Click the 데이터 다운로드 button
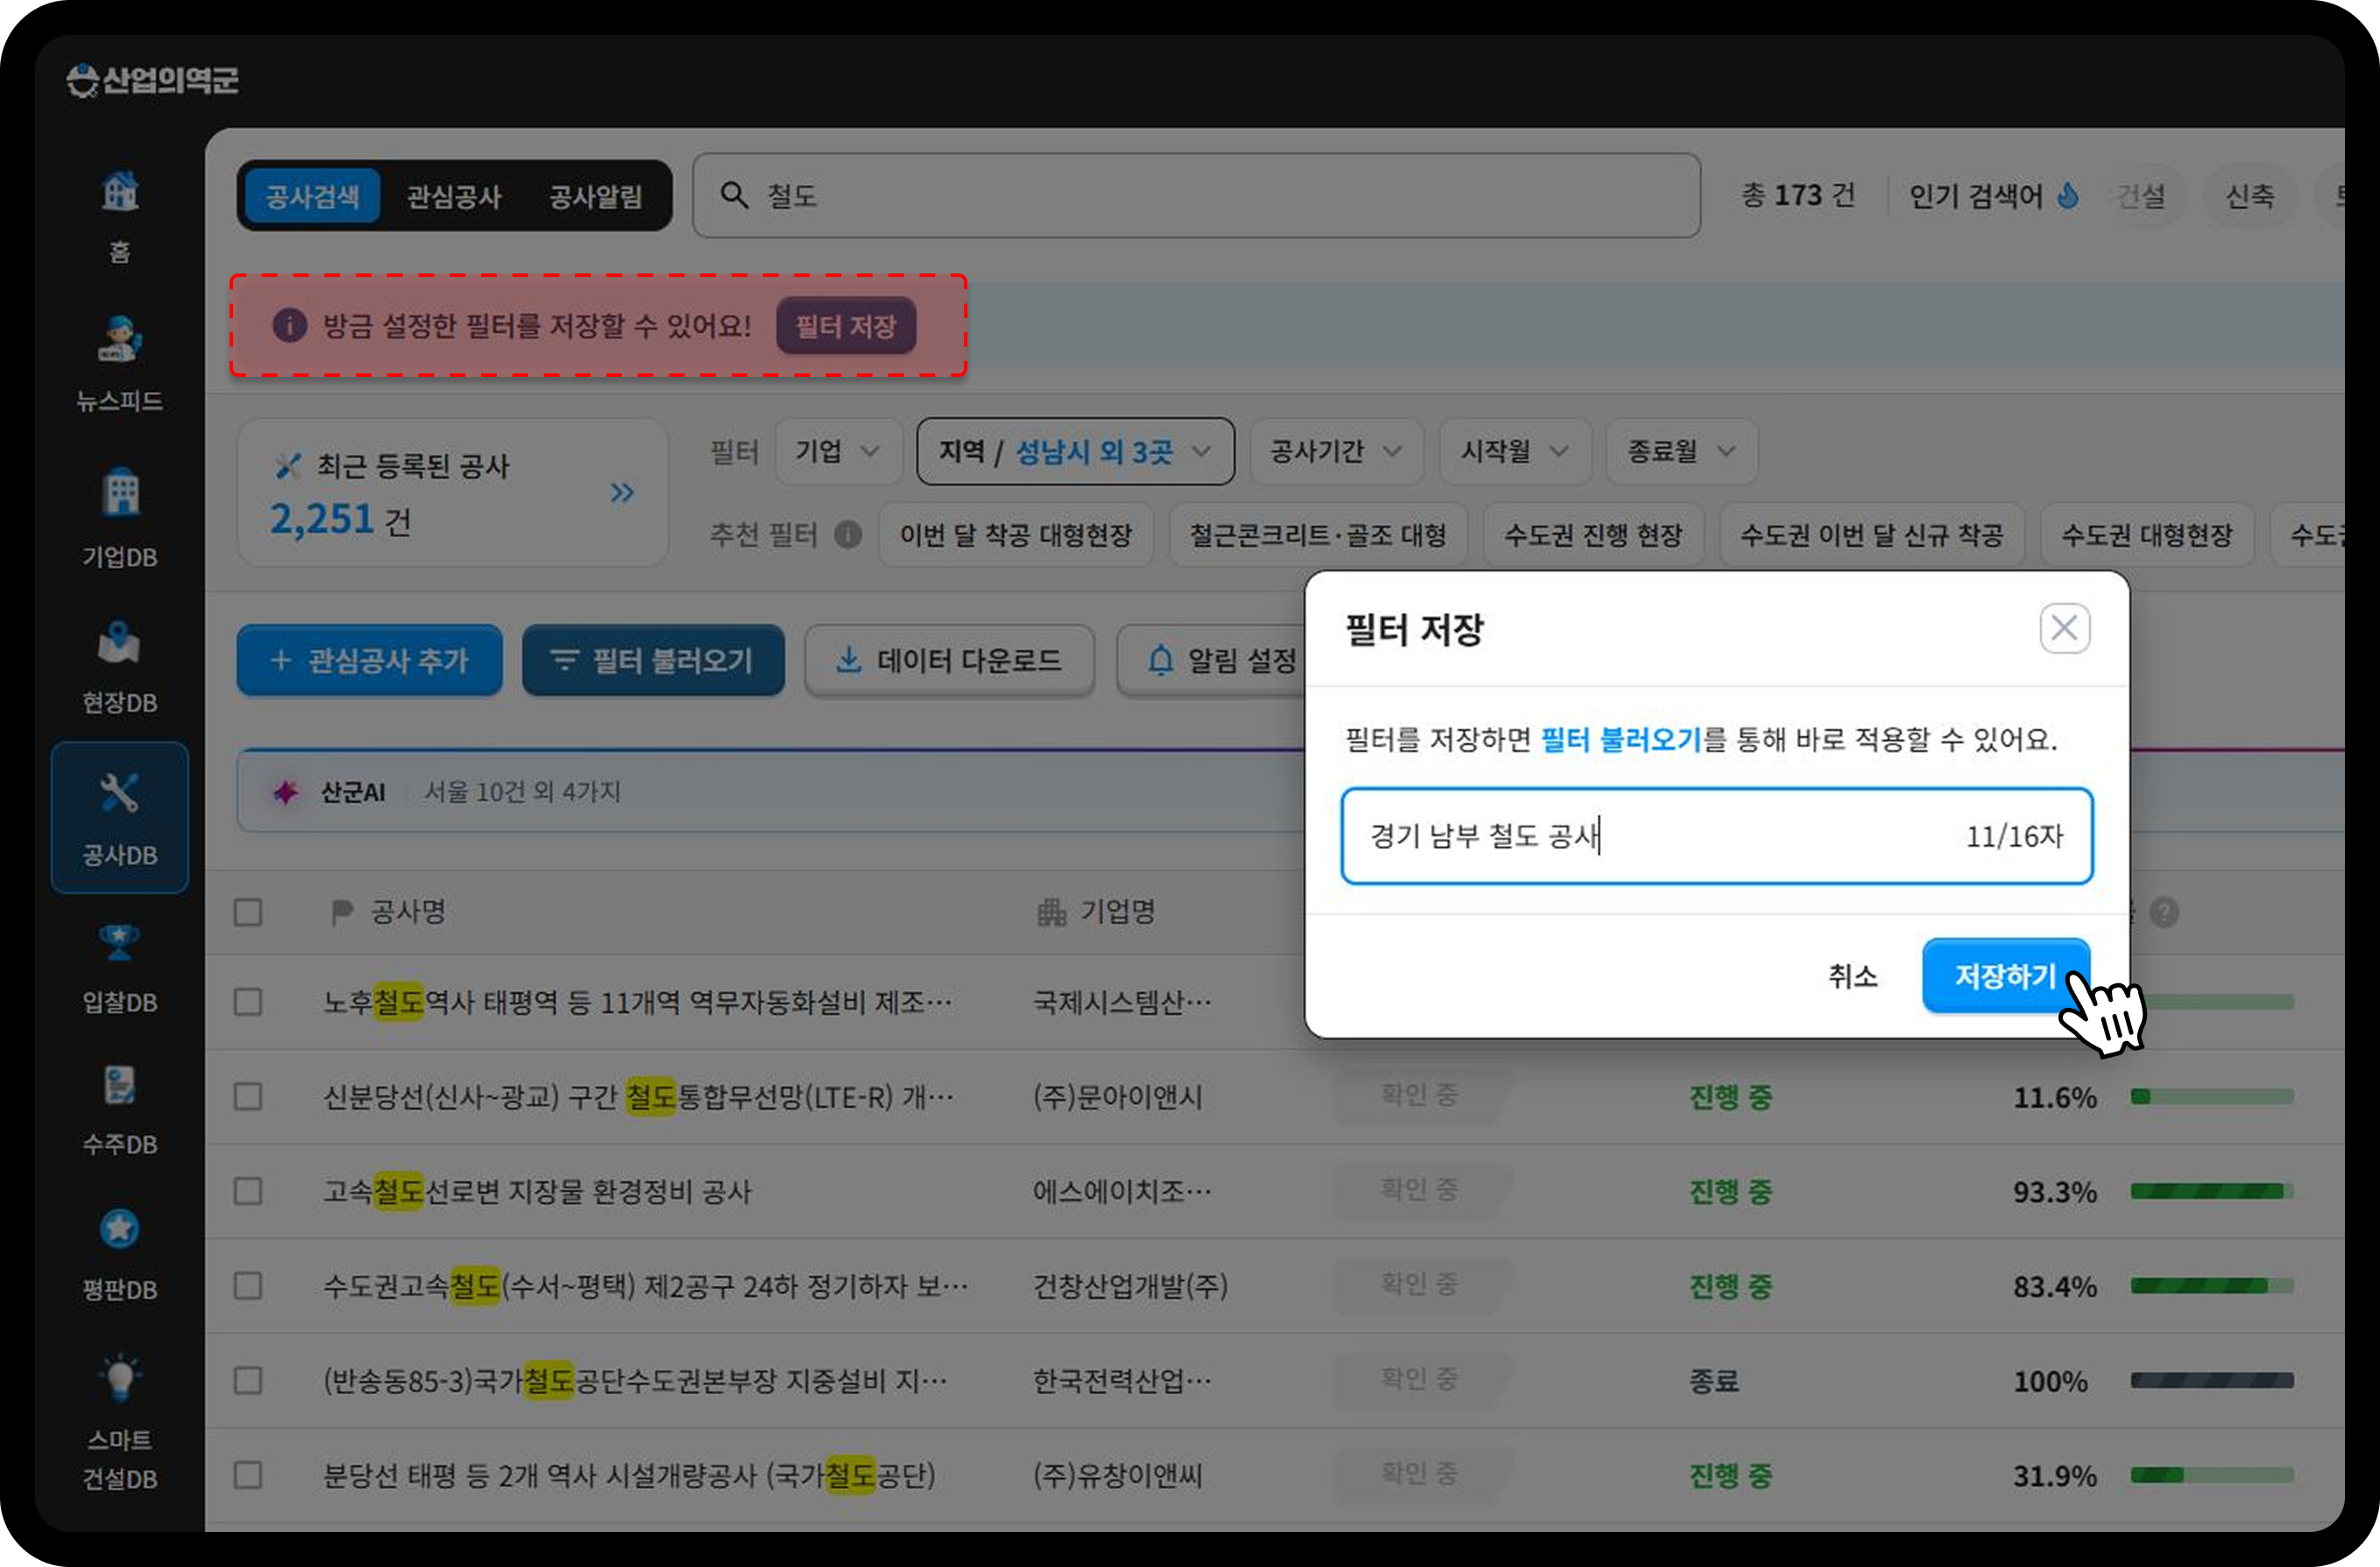Viewport: 2380px width, 1567px height. pos(949,660)
